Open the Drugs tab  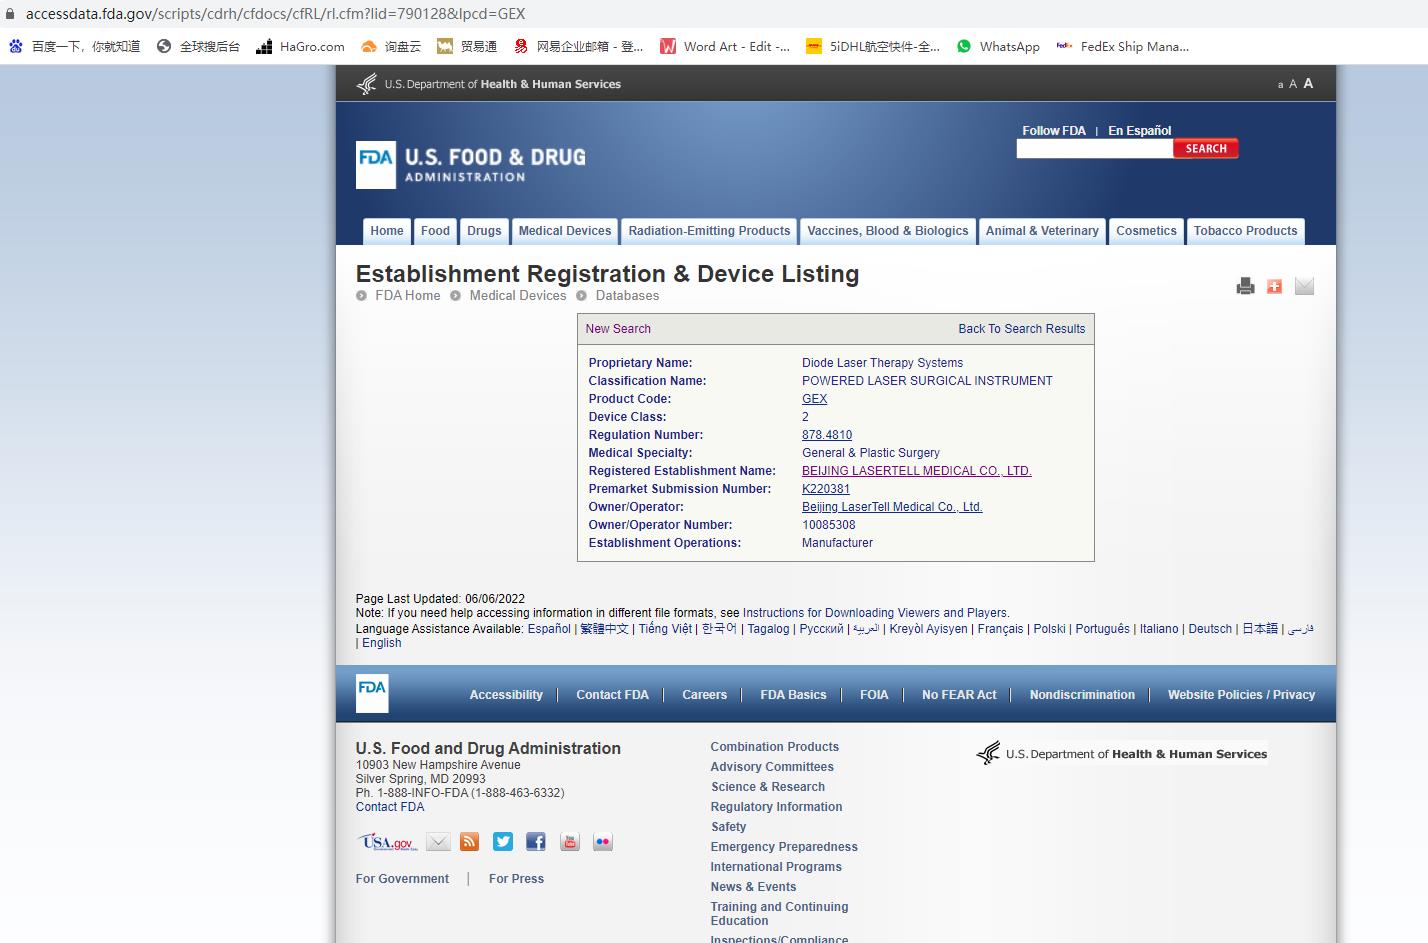(x=484, y=231)
